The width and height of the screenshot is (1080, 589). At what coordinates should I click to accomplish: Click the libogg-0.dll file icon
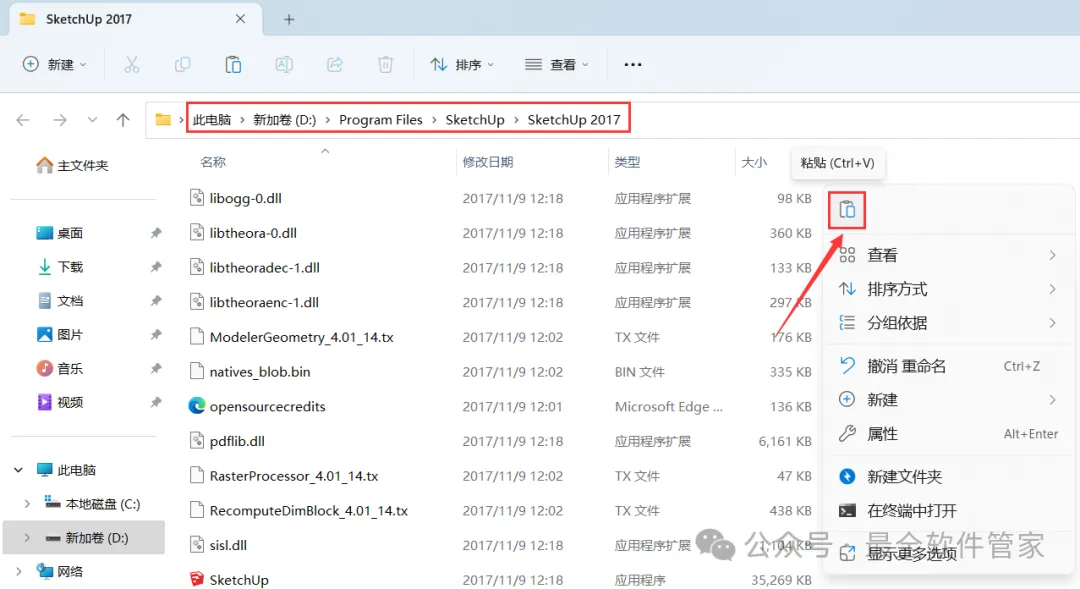point(197,198)
